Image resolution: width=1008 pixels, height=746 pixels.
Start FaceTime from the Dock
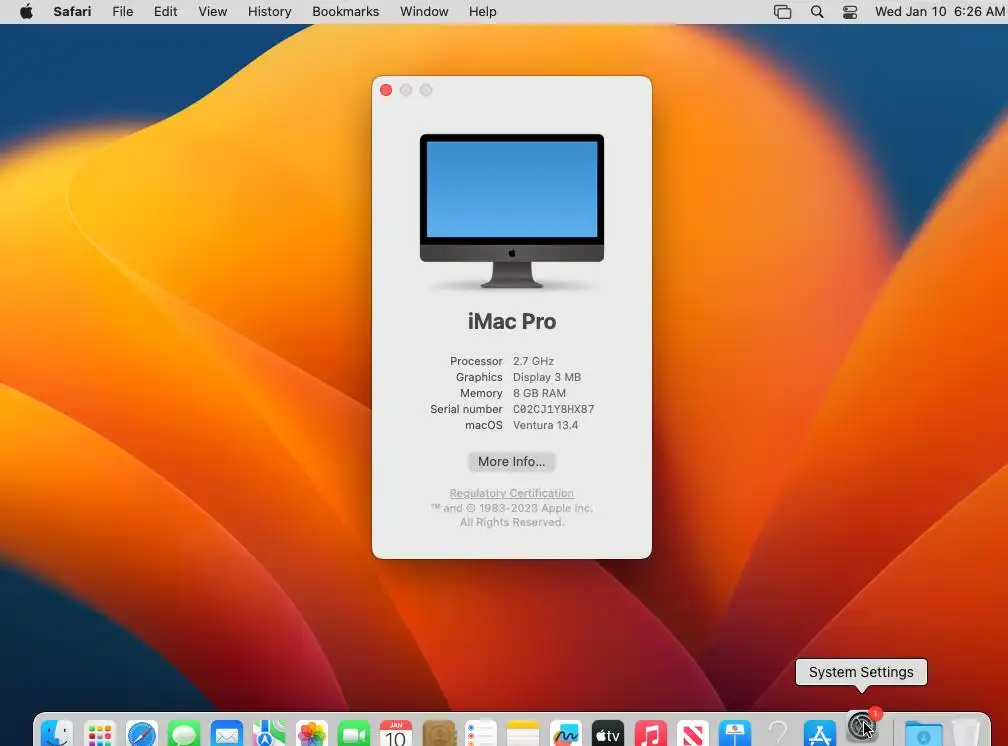[x=354, y=734]
